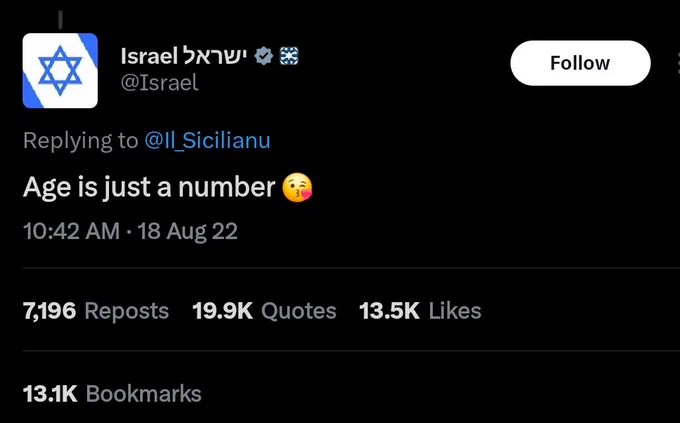Image resolution: width=680 pixels, height=423 pixels.
Task: Click the affiliation badge beside the verified checkmark
Action: click(x=287, y=56)
